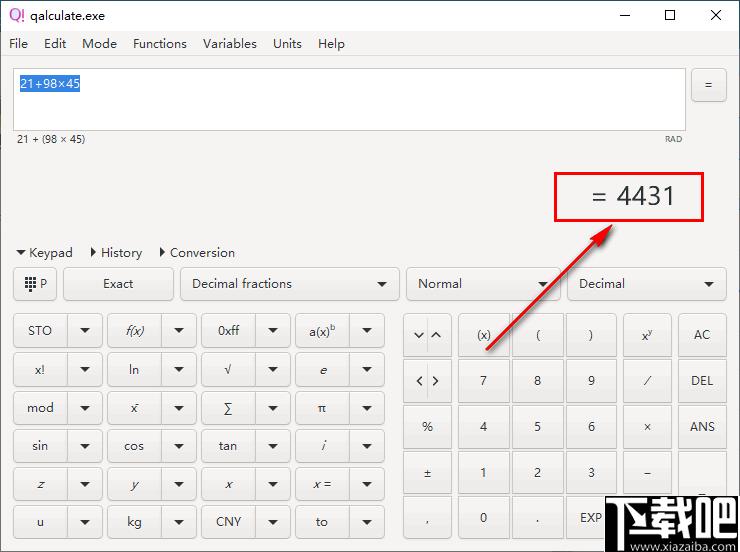This screenshot has width=740, height=552.
Task: Click the multiplication sign key
Action: point(647,427)
